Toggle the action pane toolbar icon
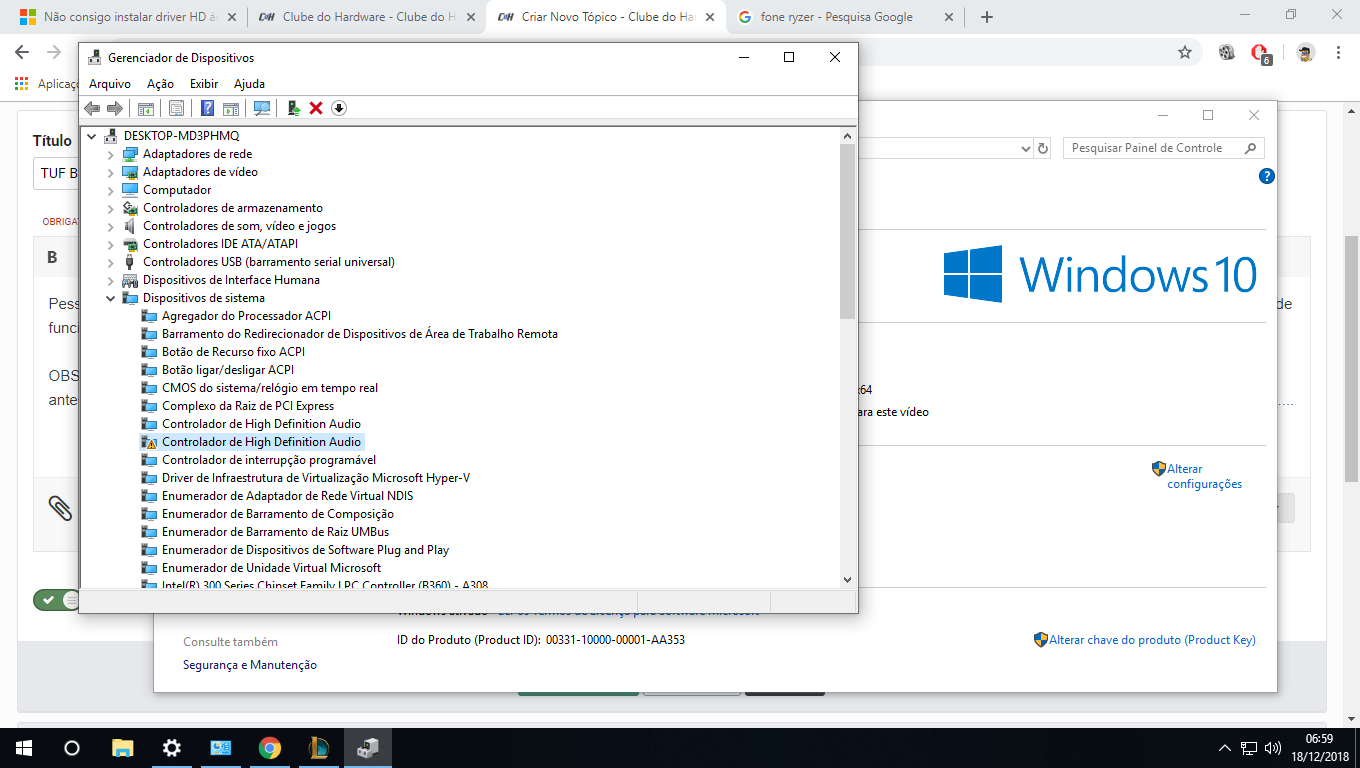Screen dimensions: 1360x768 231,108
